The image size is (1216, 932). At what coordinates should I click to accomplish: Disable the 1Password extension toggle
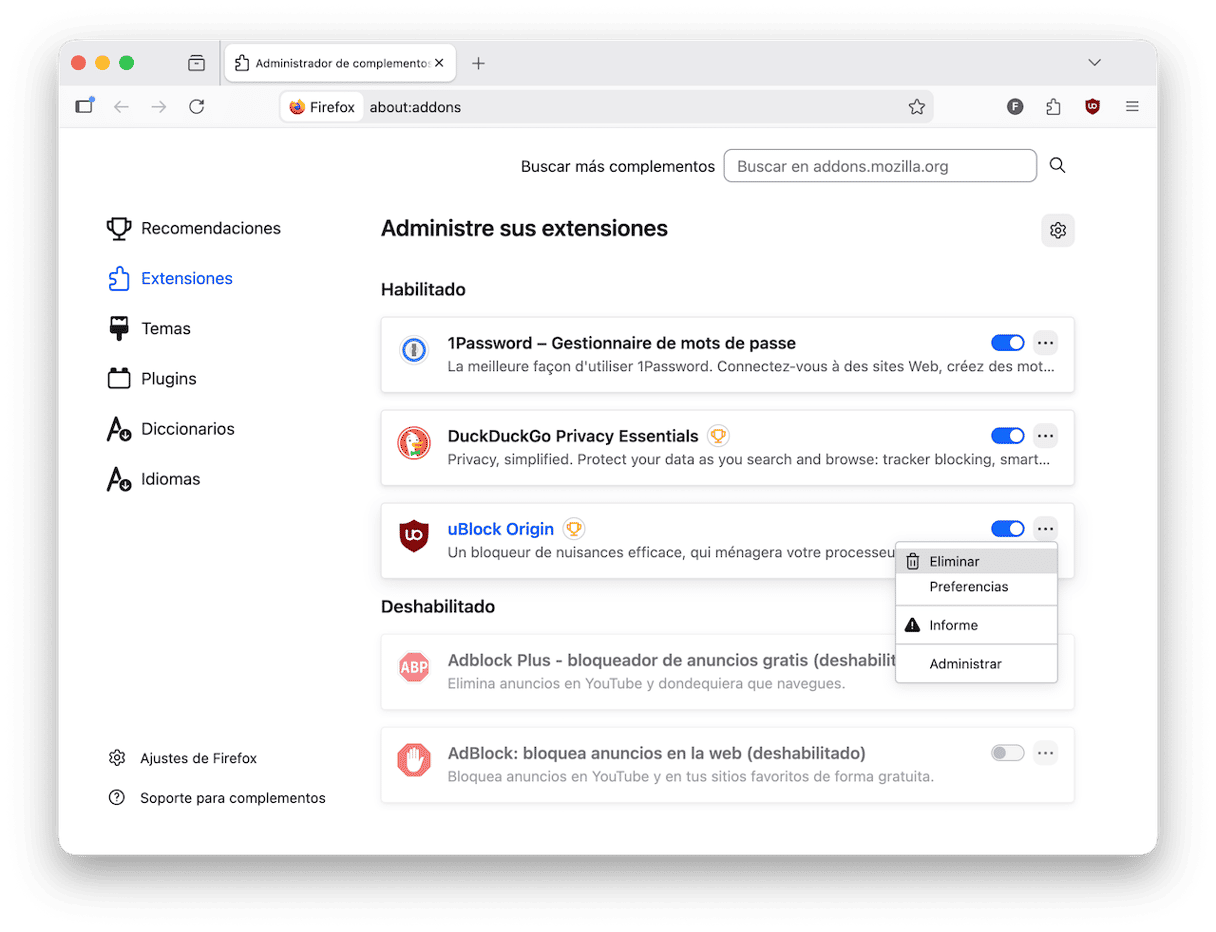1007,343
